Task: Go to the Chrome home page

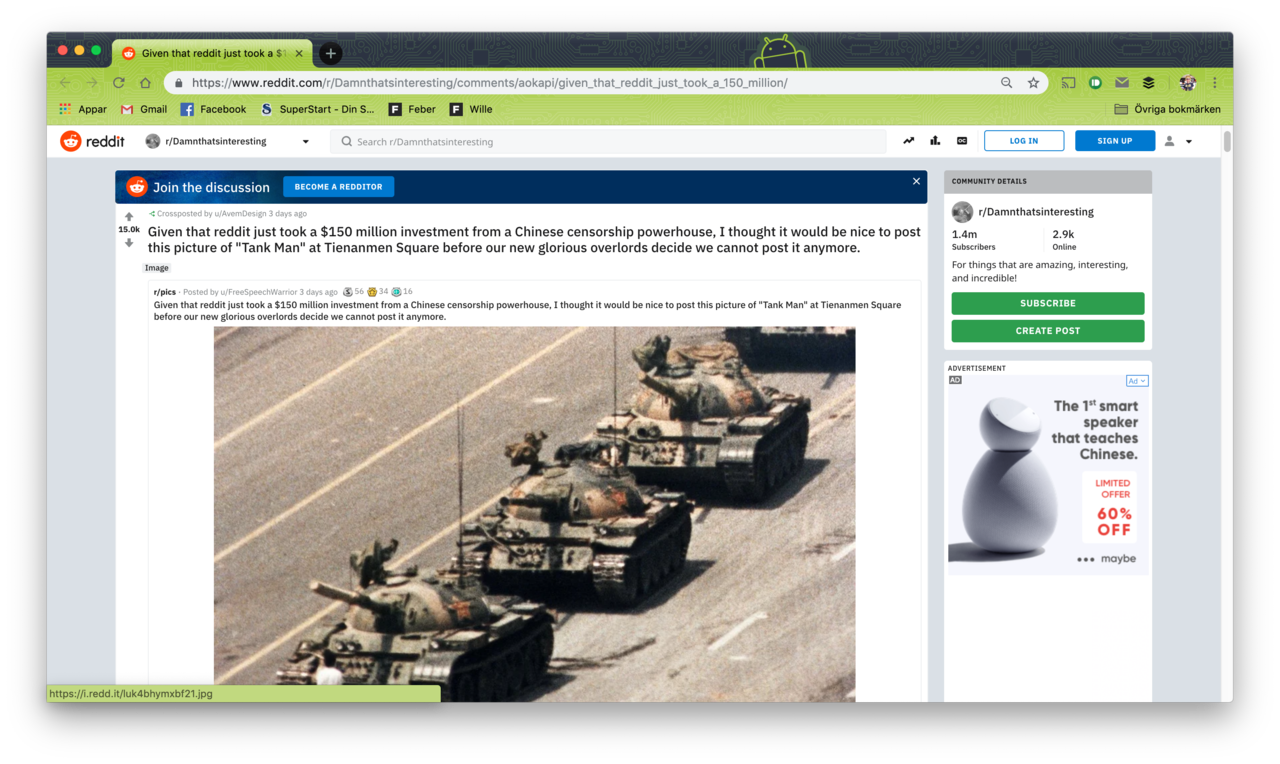Action: pyautogui.click(x=145, y=83)
